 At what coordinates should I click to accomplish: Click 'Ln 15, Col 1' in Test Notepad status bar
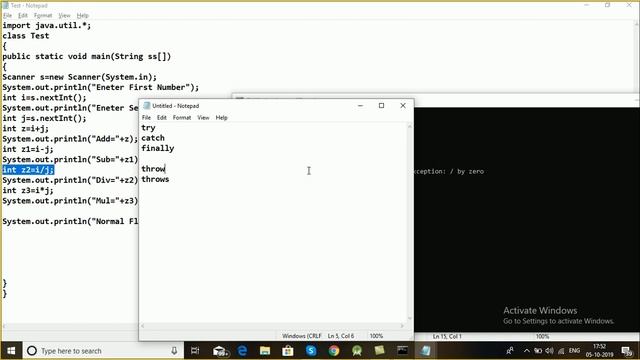click(x=447, y=336)
